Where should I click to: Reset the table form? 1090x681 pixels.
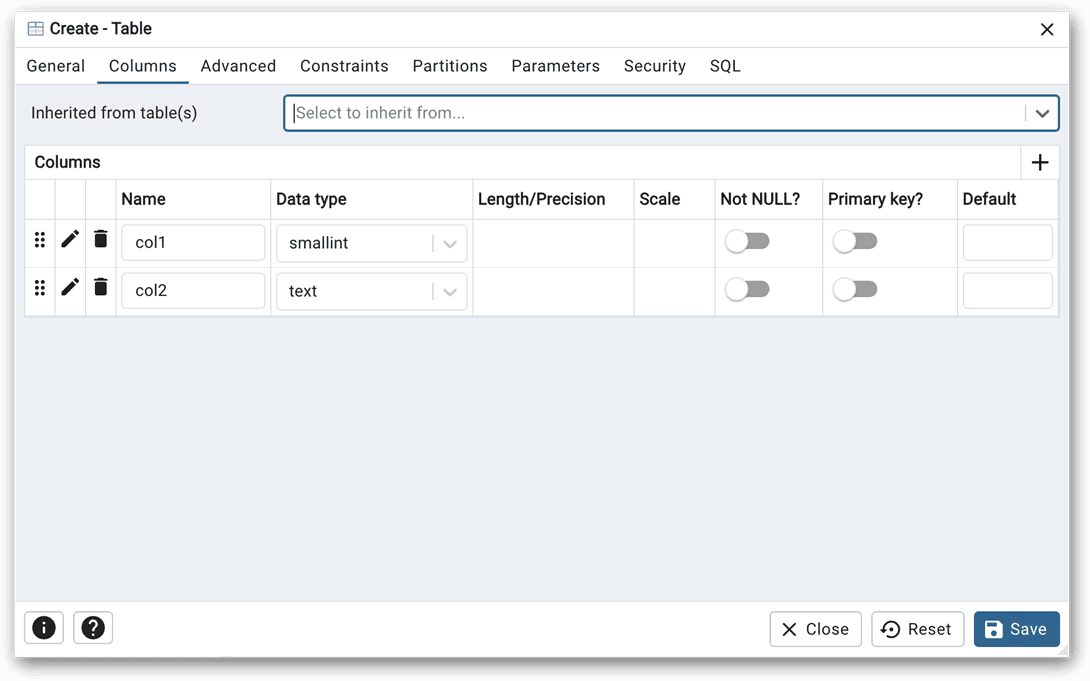(917, 629)
